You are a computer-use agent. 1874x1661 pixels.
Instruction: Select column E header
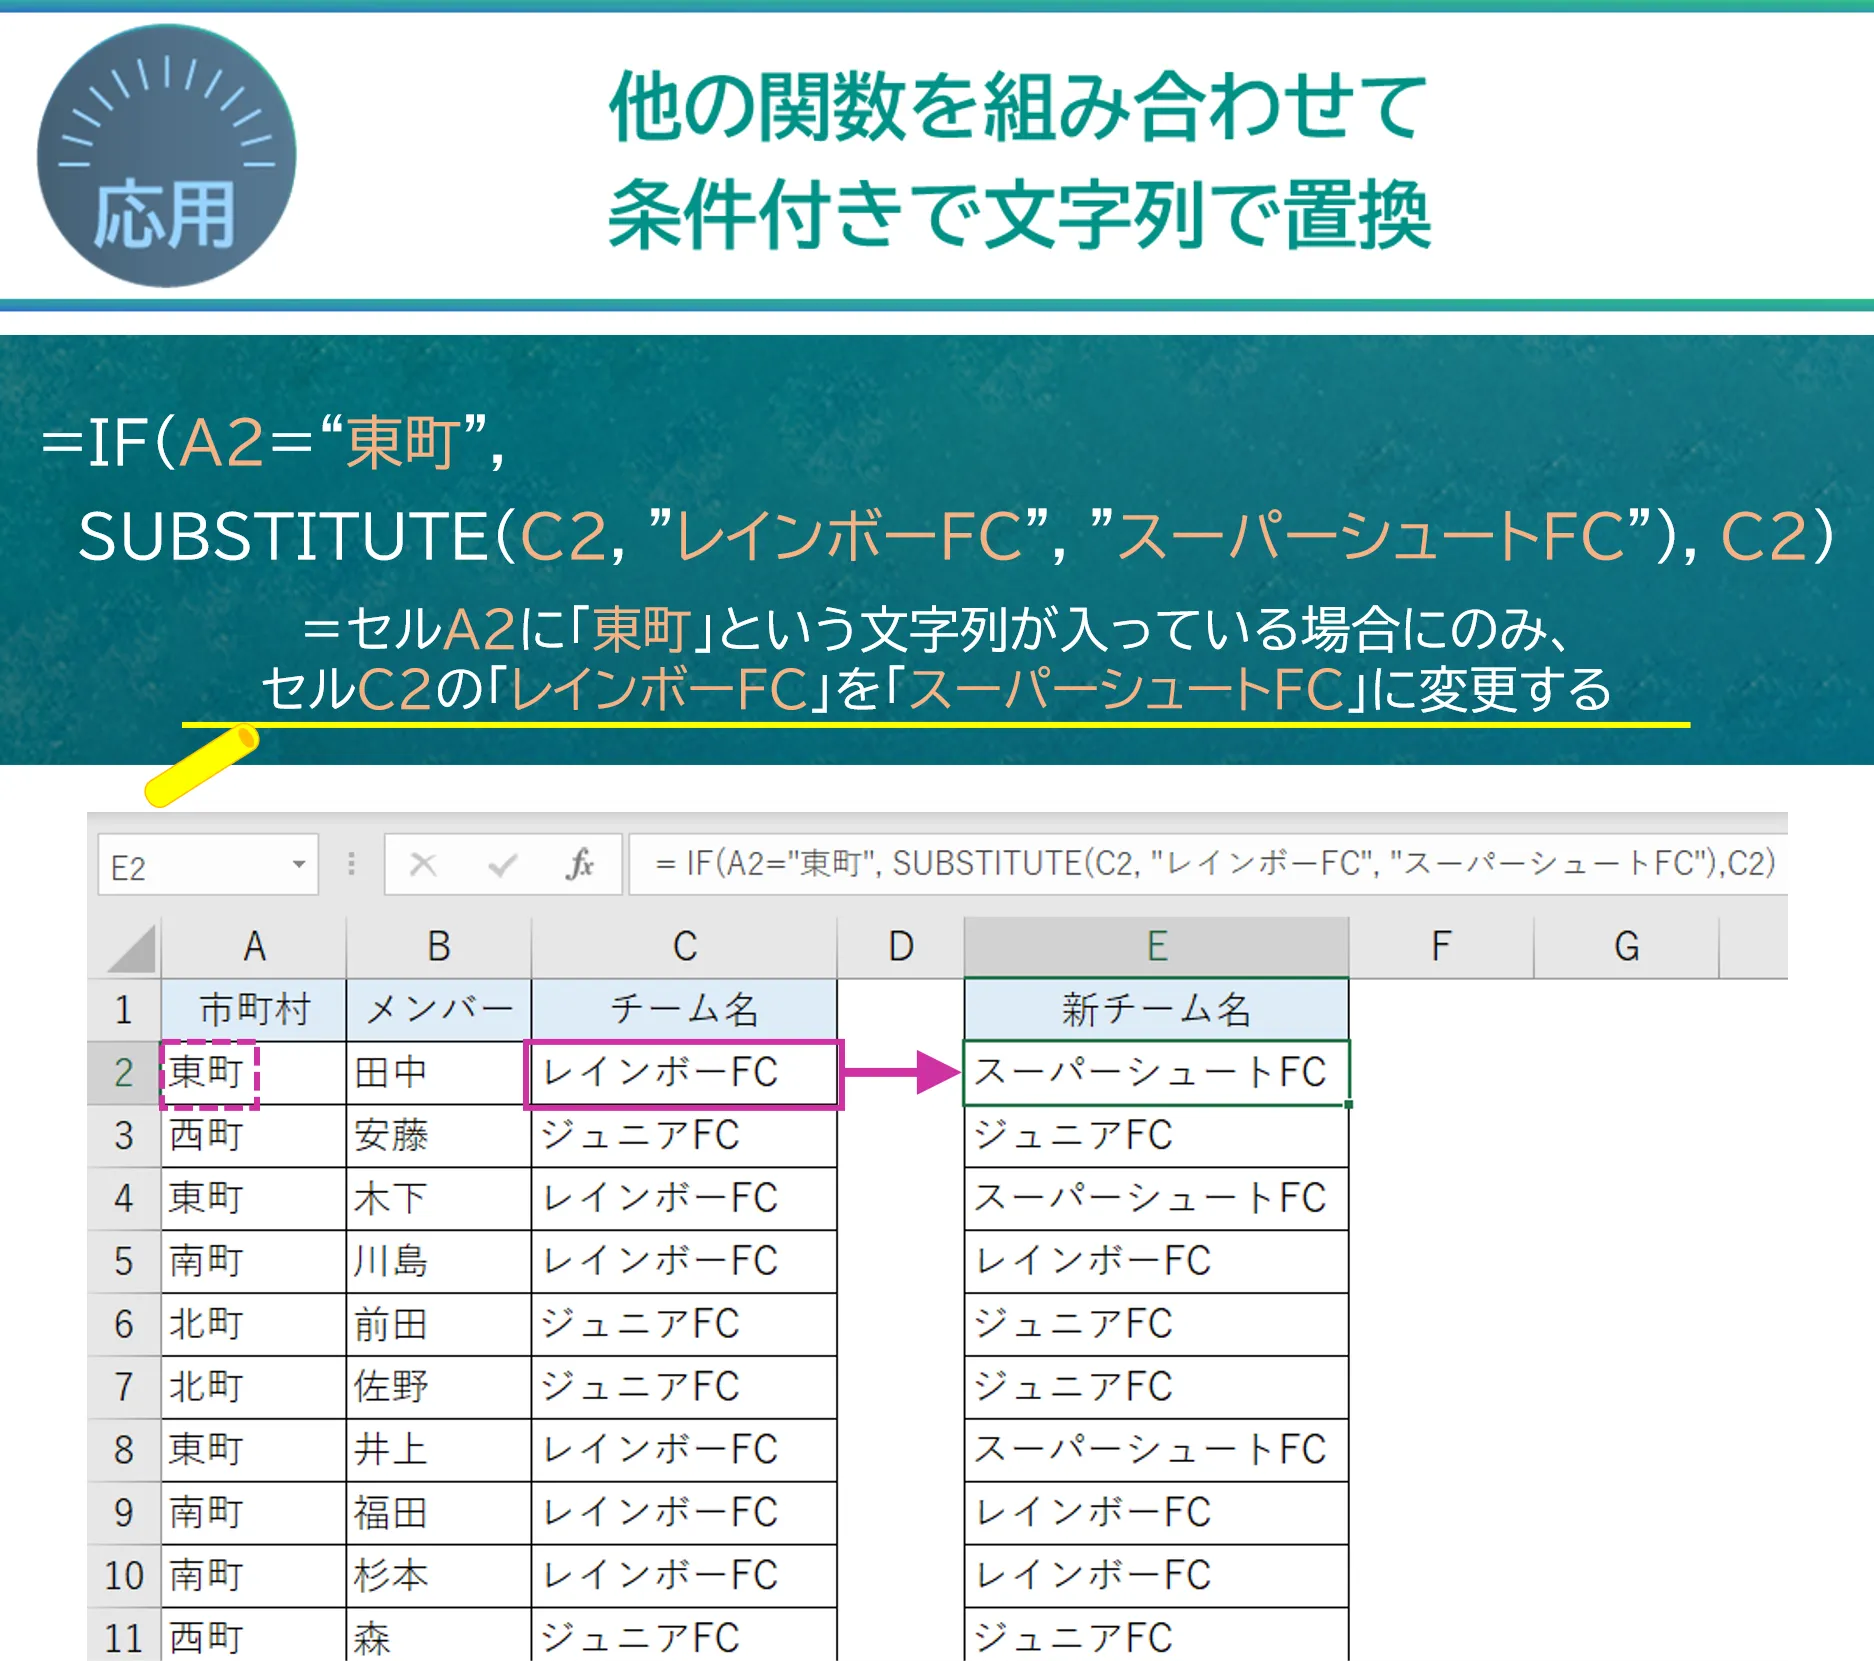click(1157, 947)
